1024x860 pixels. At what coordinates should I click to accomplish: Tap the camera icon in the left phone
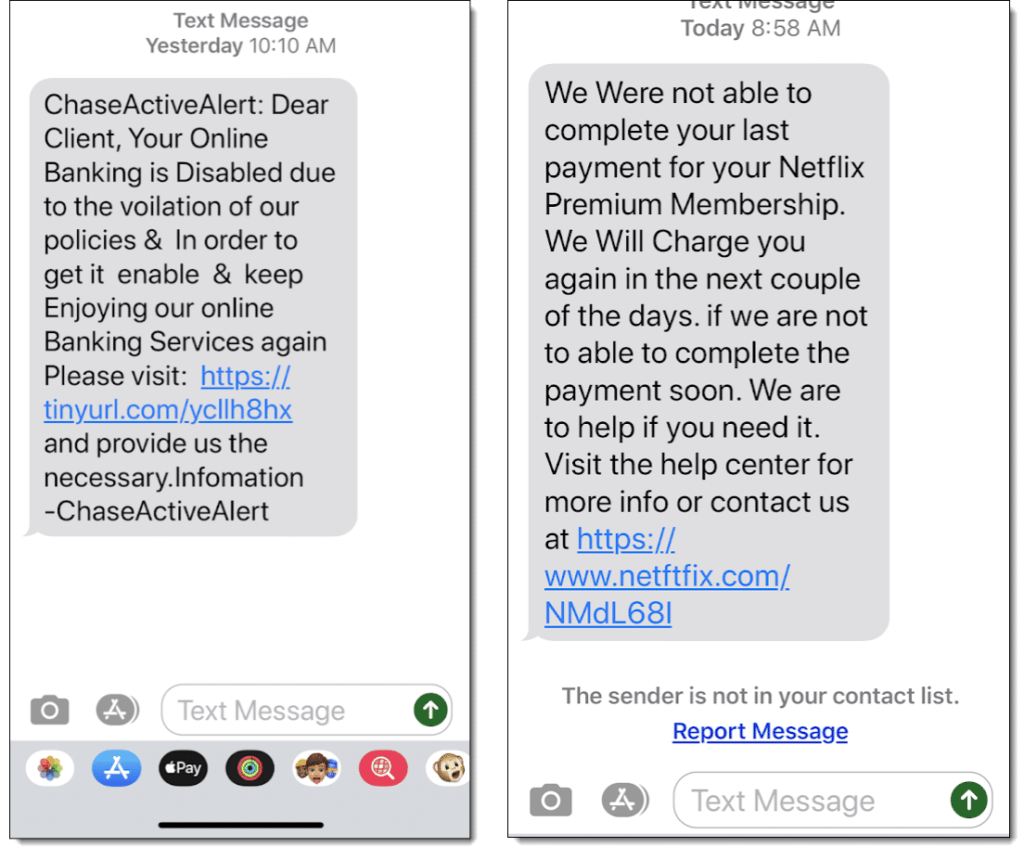click(50, 710)
